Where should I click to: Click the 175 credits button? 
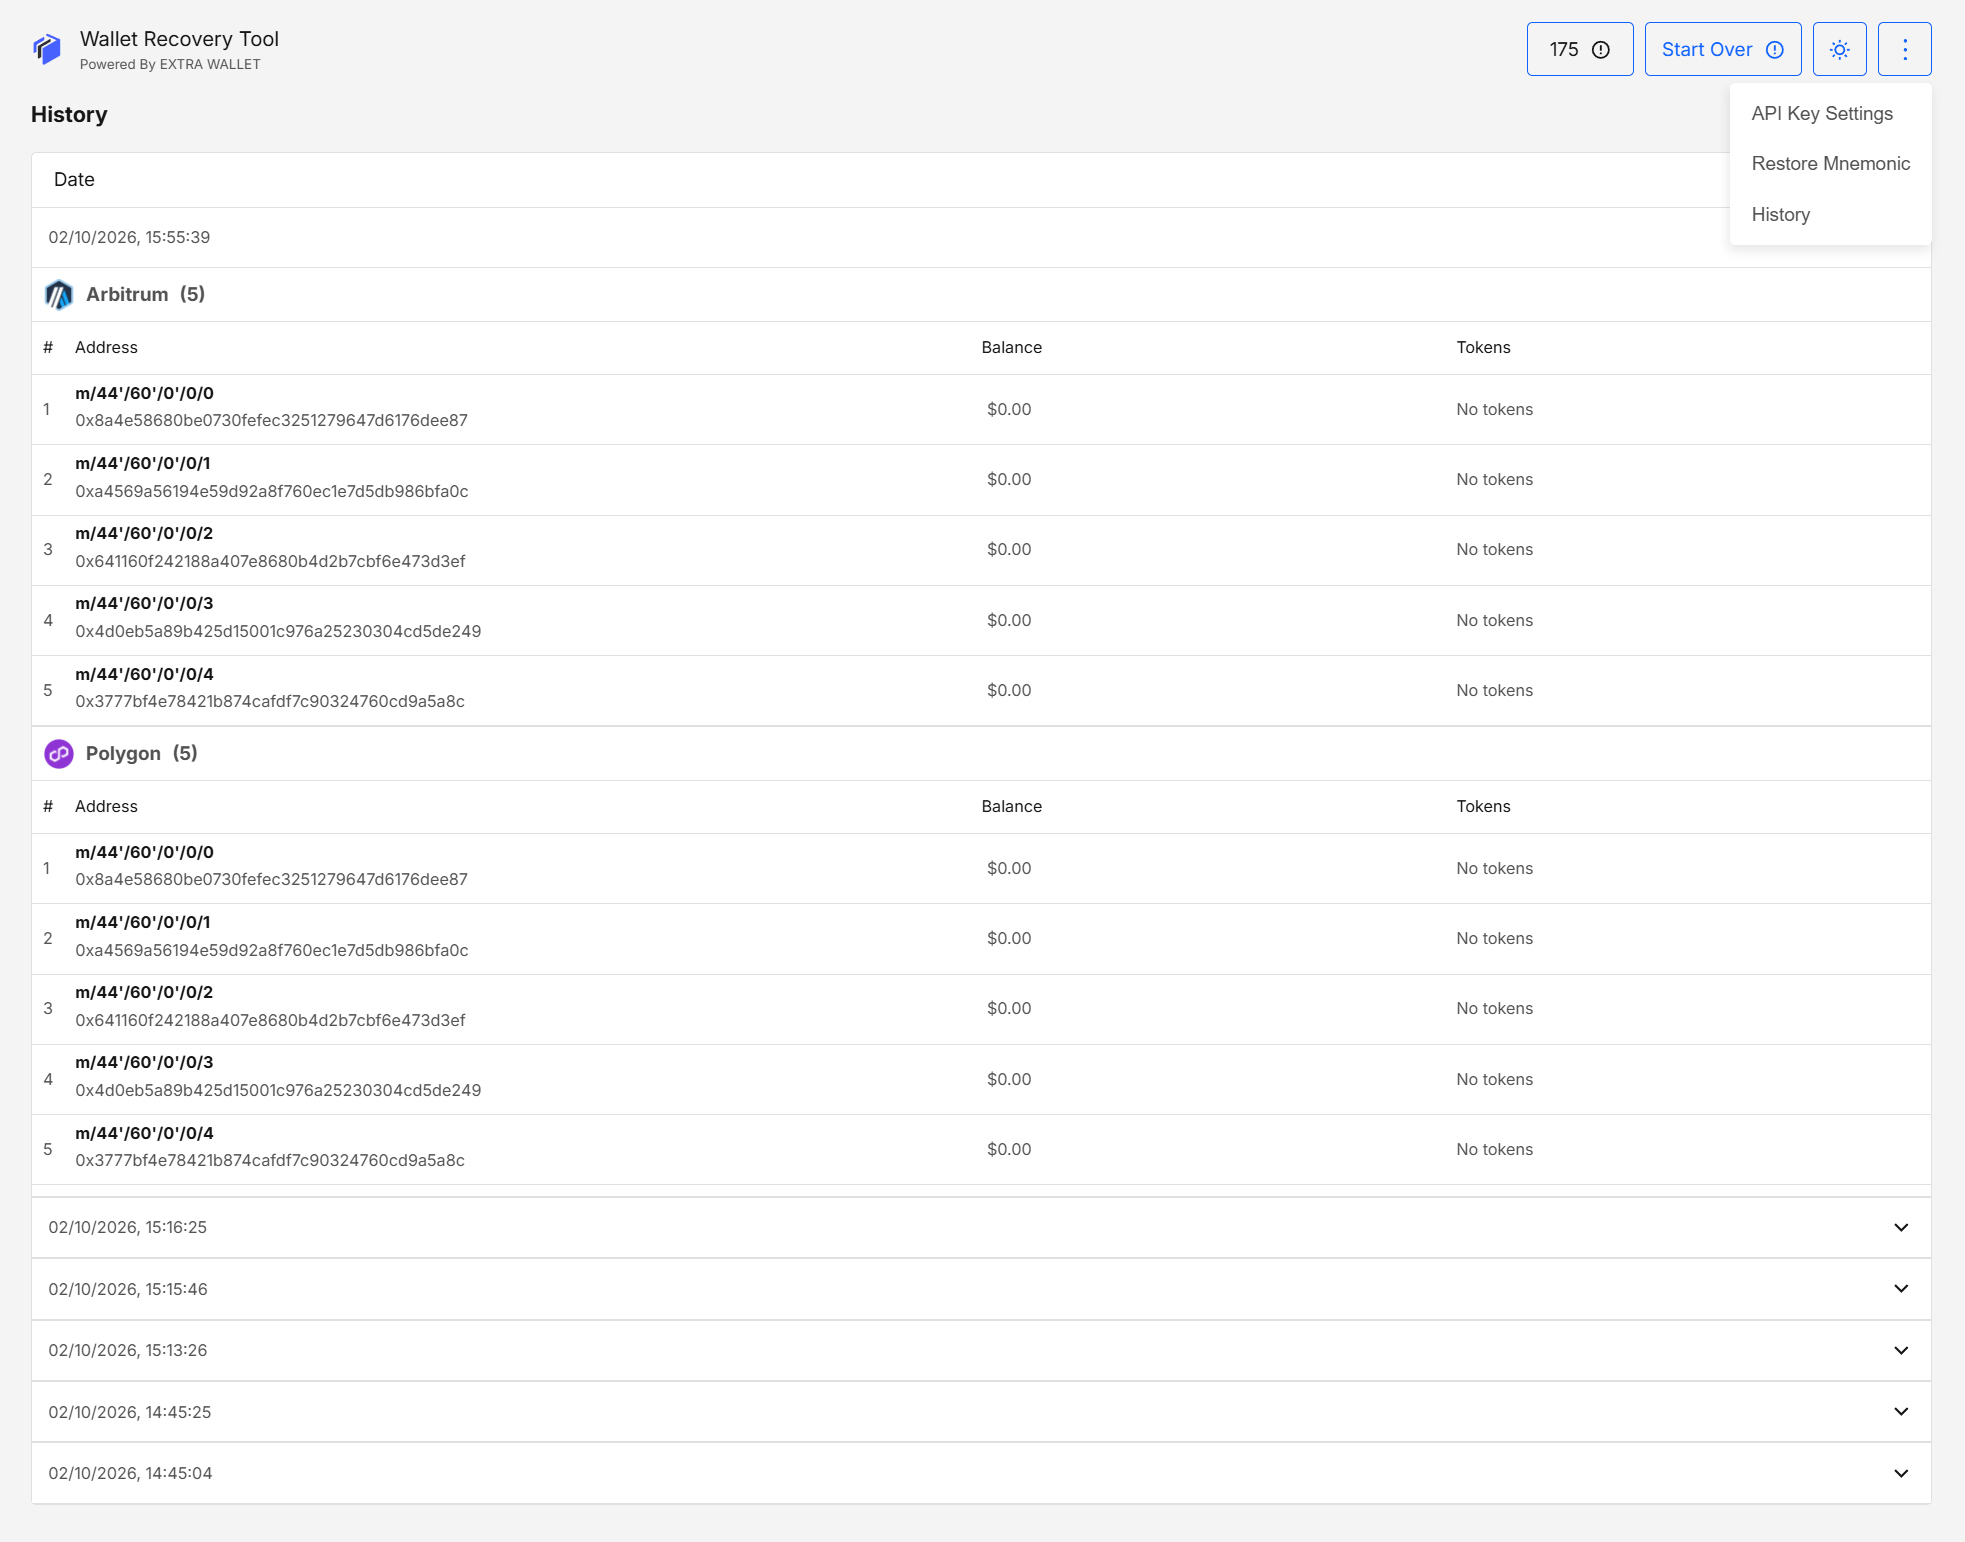point(1564,50)
